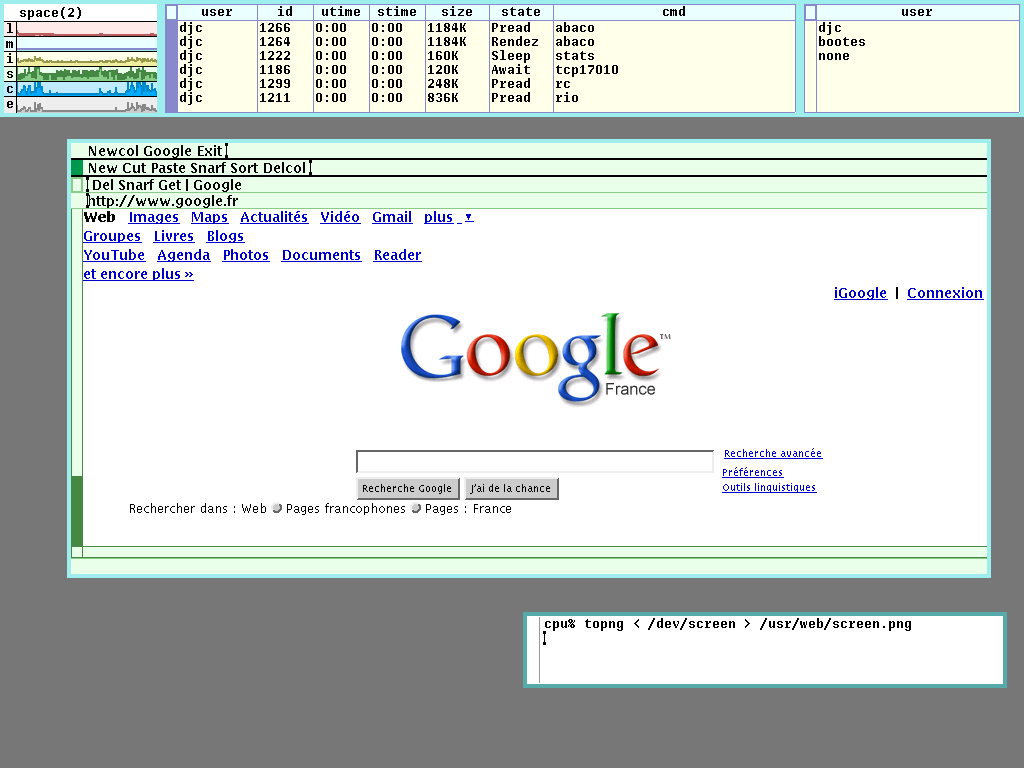
Task: Select bootes in the user list
Action: (842, 42)
